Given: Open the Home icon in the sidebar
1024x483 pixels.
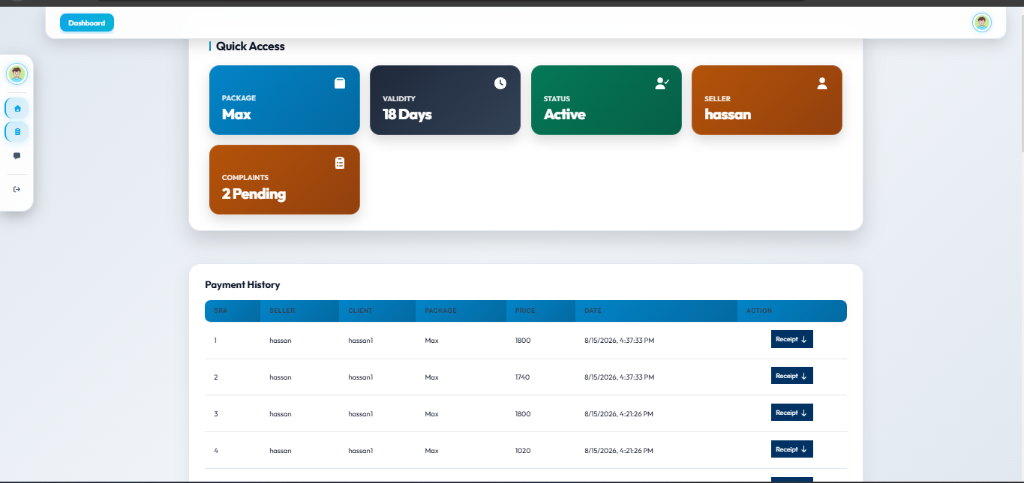Looking at the screenshot, I should pos(17,108).
